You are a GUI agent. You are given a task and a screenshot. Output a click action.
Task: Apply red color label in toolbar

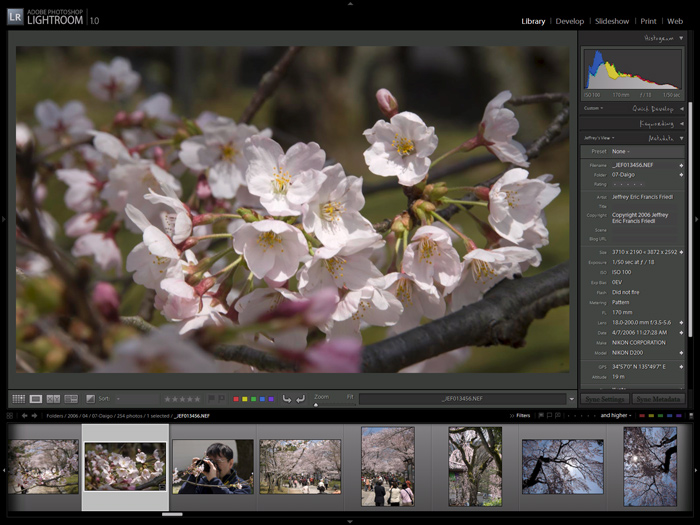click(x=236, y=399)
